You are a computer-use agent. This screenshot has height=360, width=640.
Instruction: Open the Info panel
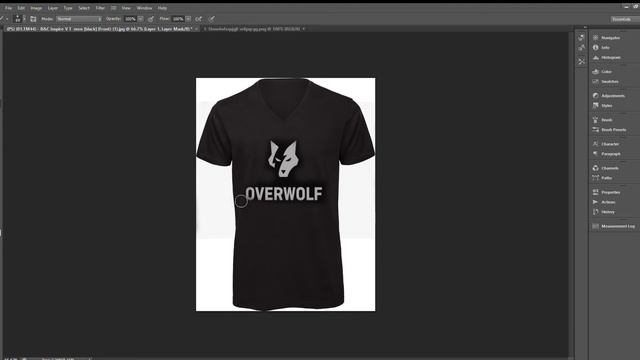601,47
